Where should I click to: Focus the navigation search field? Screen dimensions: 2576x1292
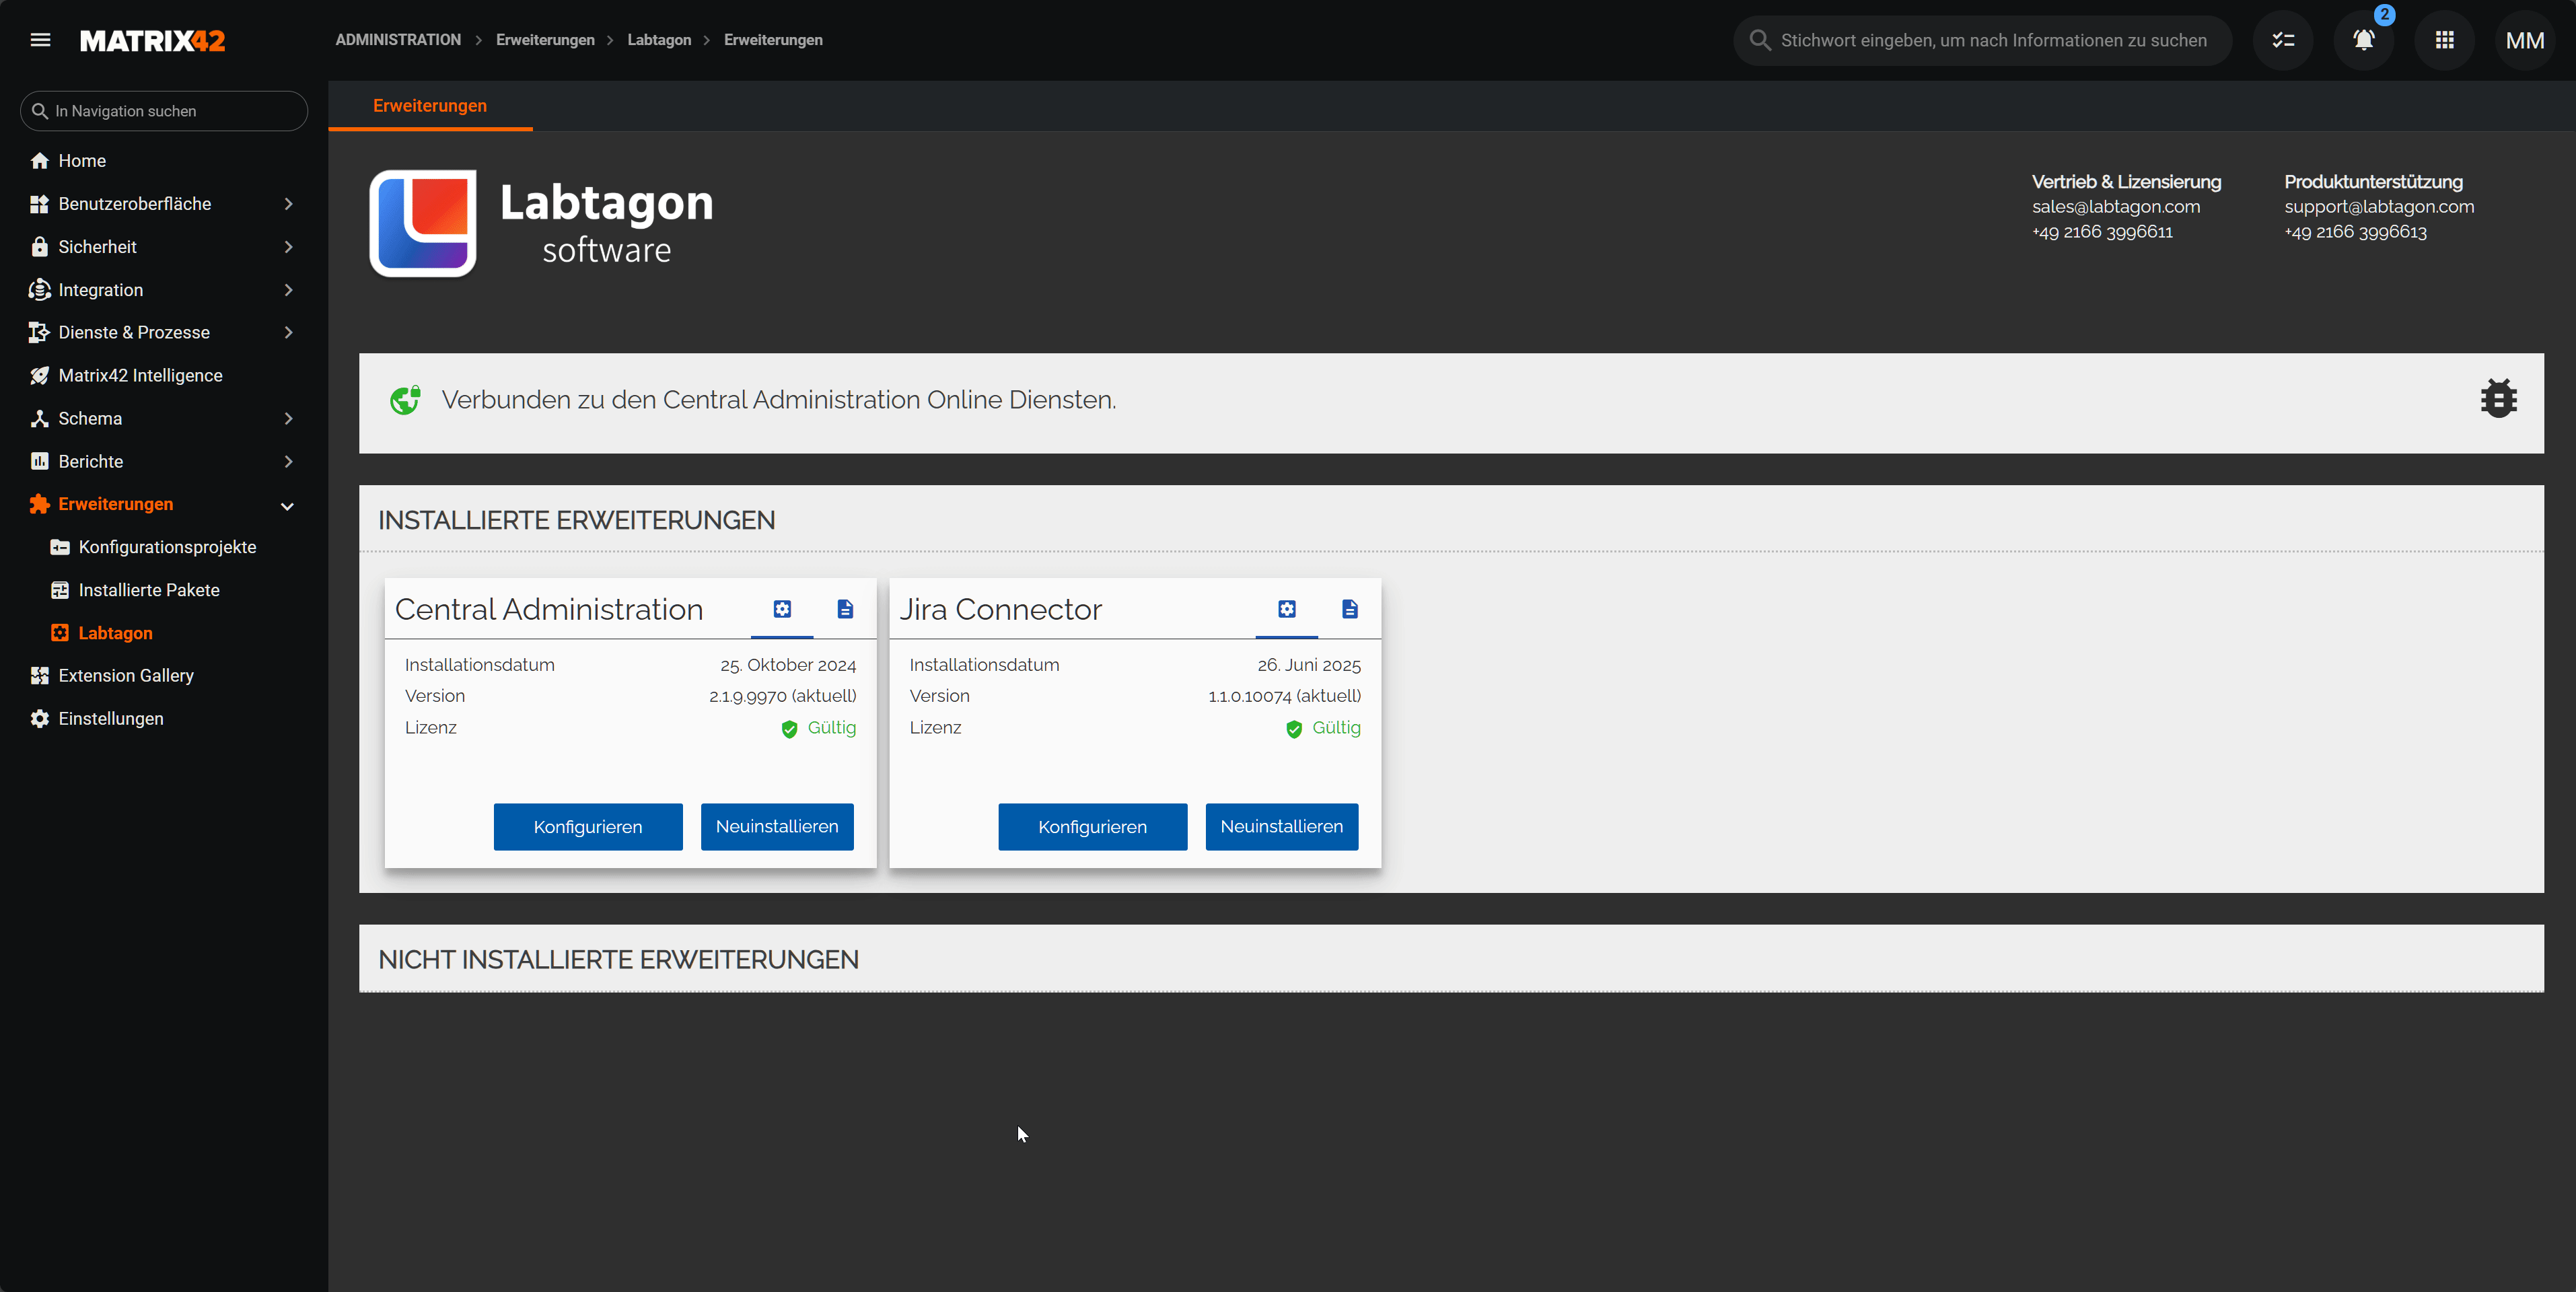click(x=165, y=111)
